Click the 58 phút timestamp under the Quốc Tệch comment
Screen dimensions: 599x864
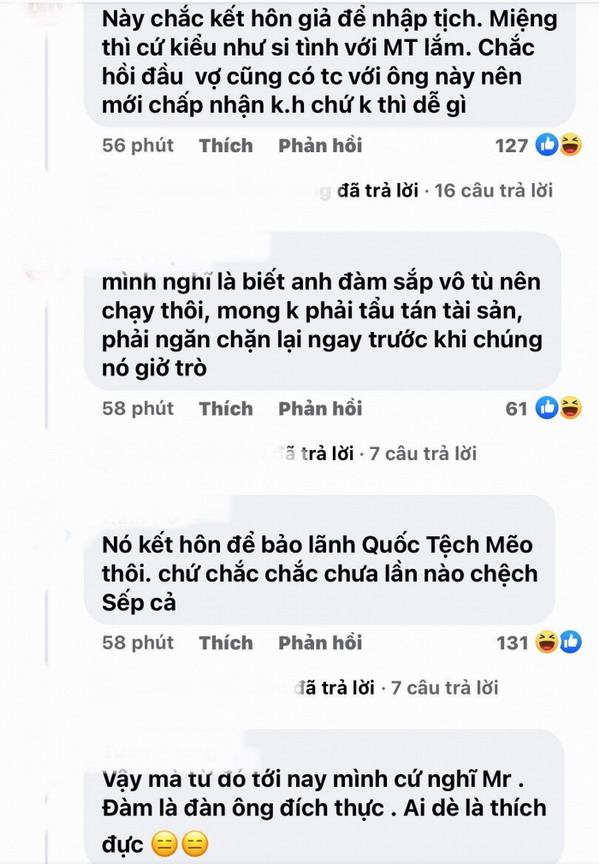click(x=138, y=642)
